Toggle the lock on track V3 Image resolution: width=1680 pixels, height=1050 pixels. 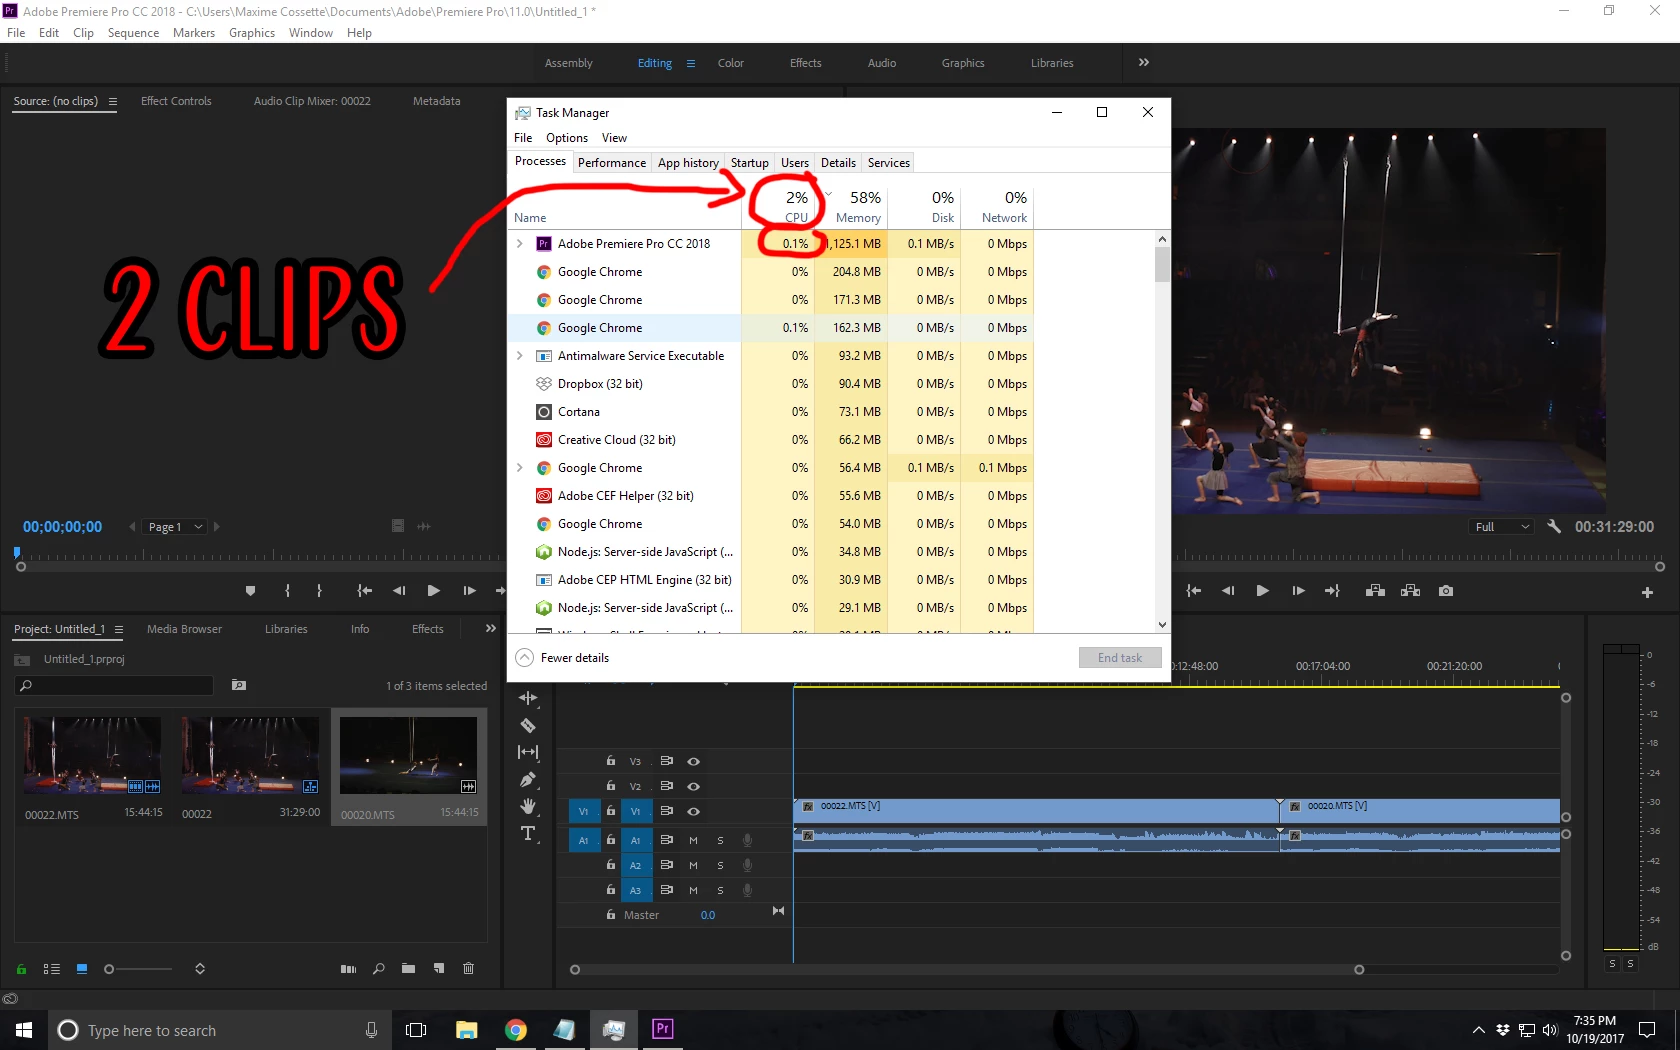610,761
